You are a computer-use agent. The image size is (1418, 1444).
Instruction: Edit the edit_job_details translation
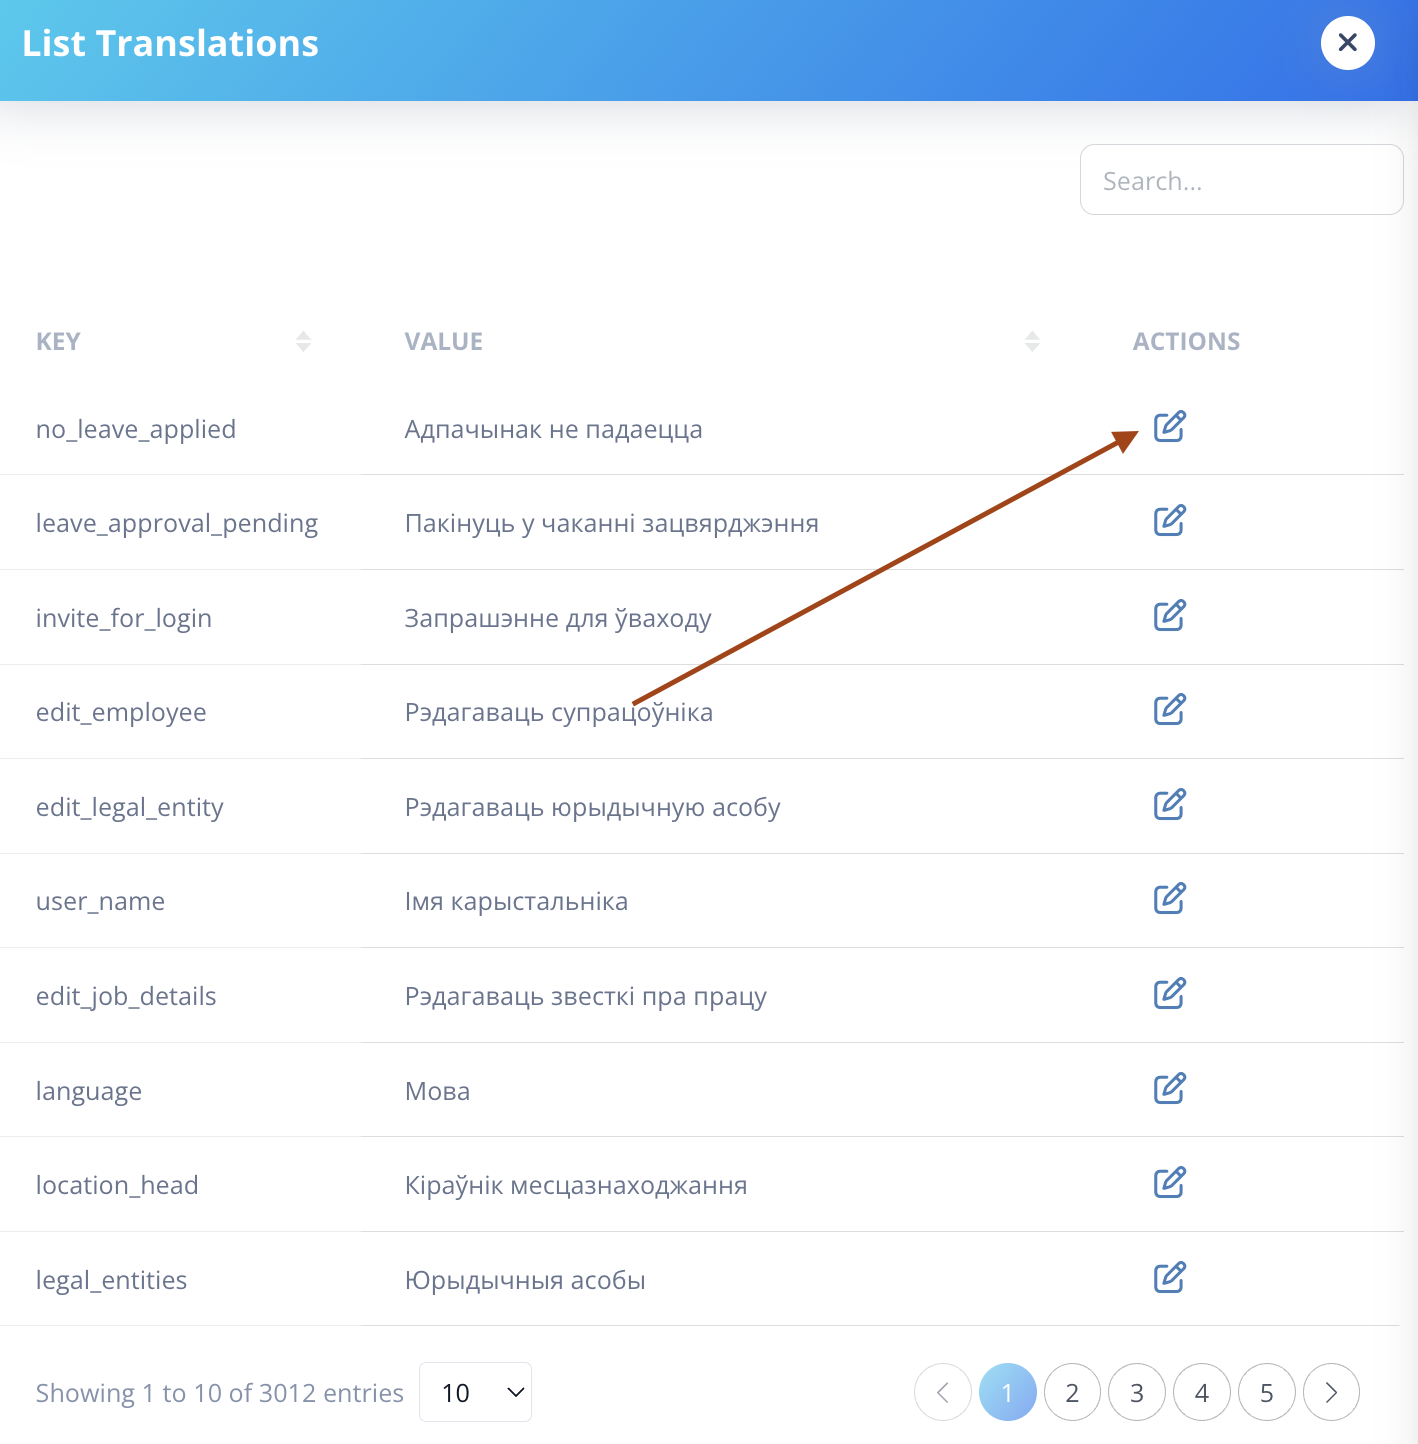(x=1169, y=994)
